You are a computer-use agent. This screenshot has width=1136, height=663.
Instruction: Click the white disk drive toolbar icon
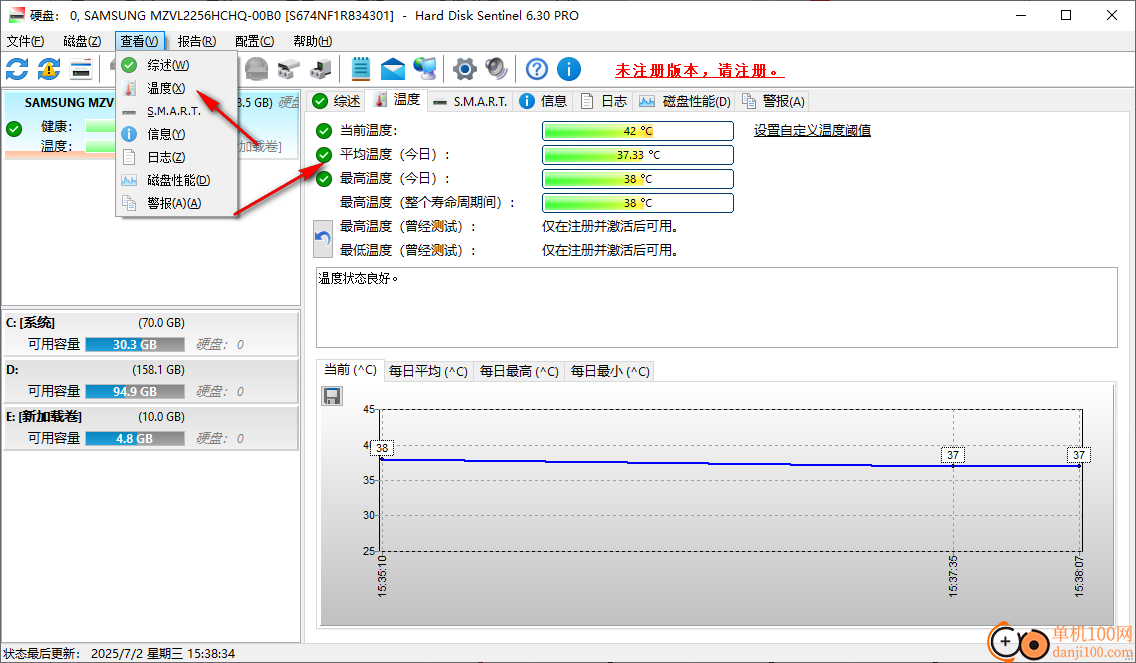pos(80,69)
